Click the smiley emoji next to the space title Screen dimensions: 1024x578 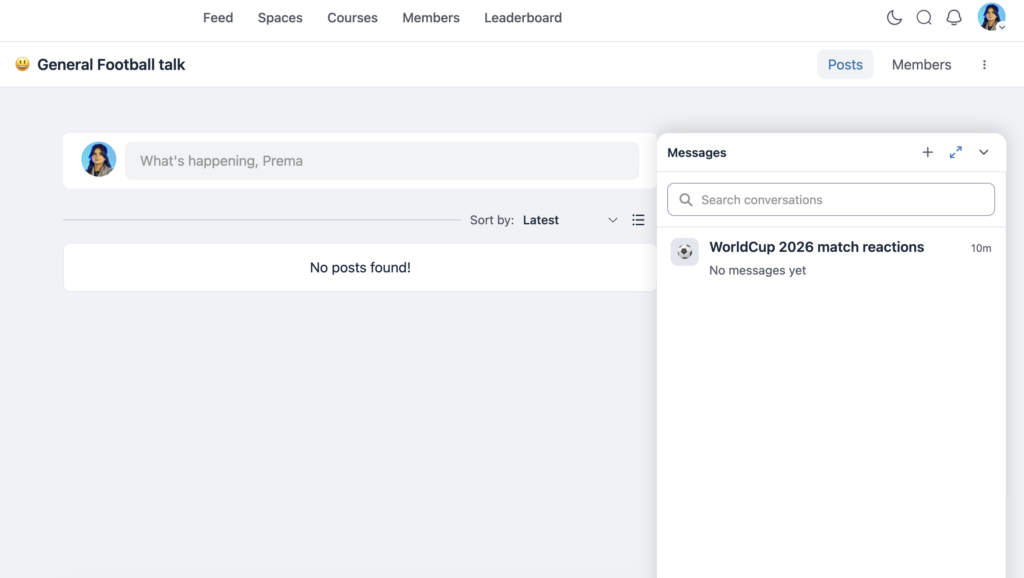[22, 64]
